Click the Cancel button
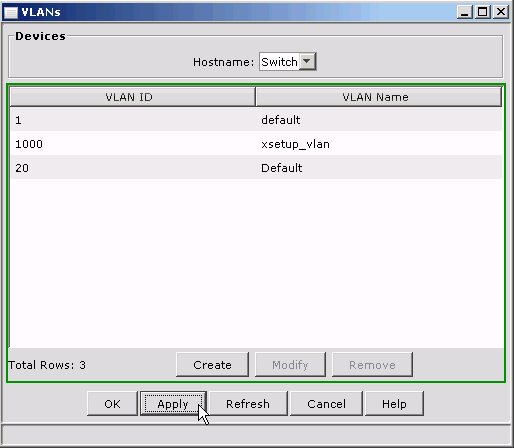This screenshot has height=448, width=514. (x=326, y=404)
